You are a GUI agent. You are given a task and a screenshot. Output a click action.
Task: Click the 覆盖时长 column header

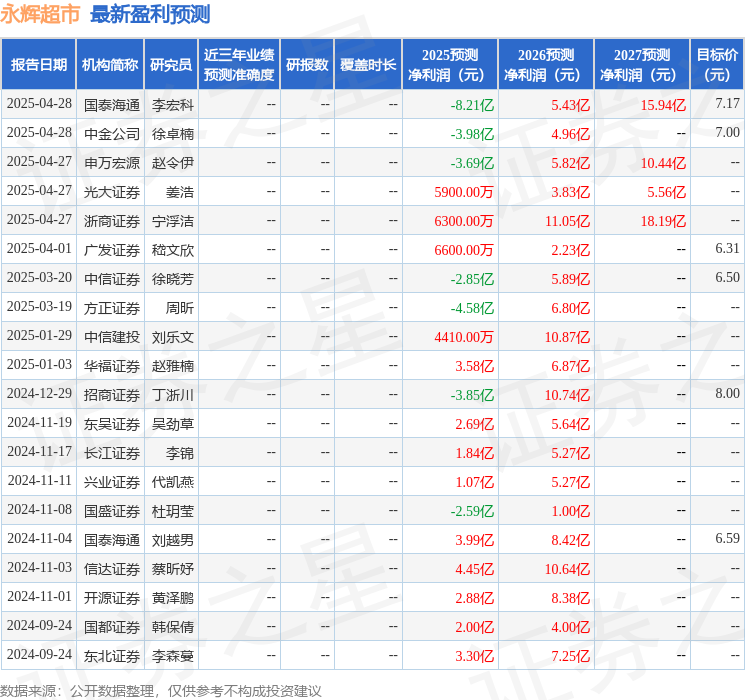[x=368, y=65]
